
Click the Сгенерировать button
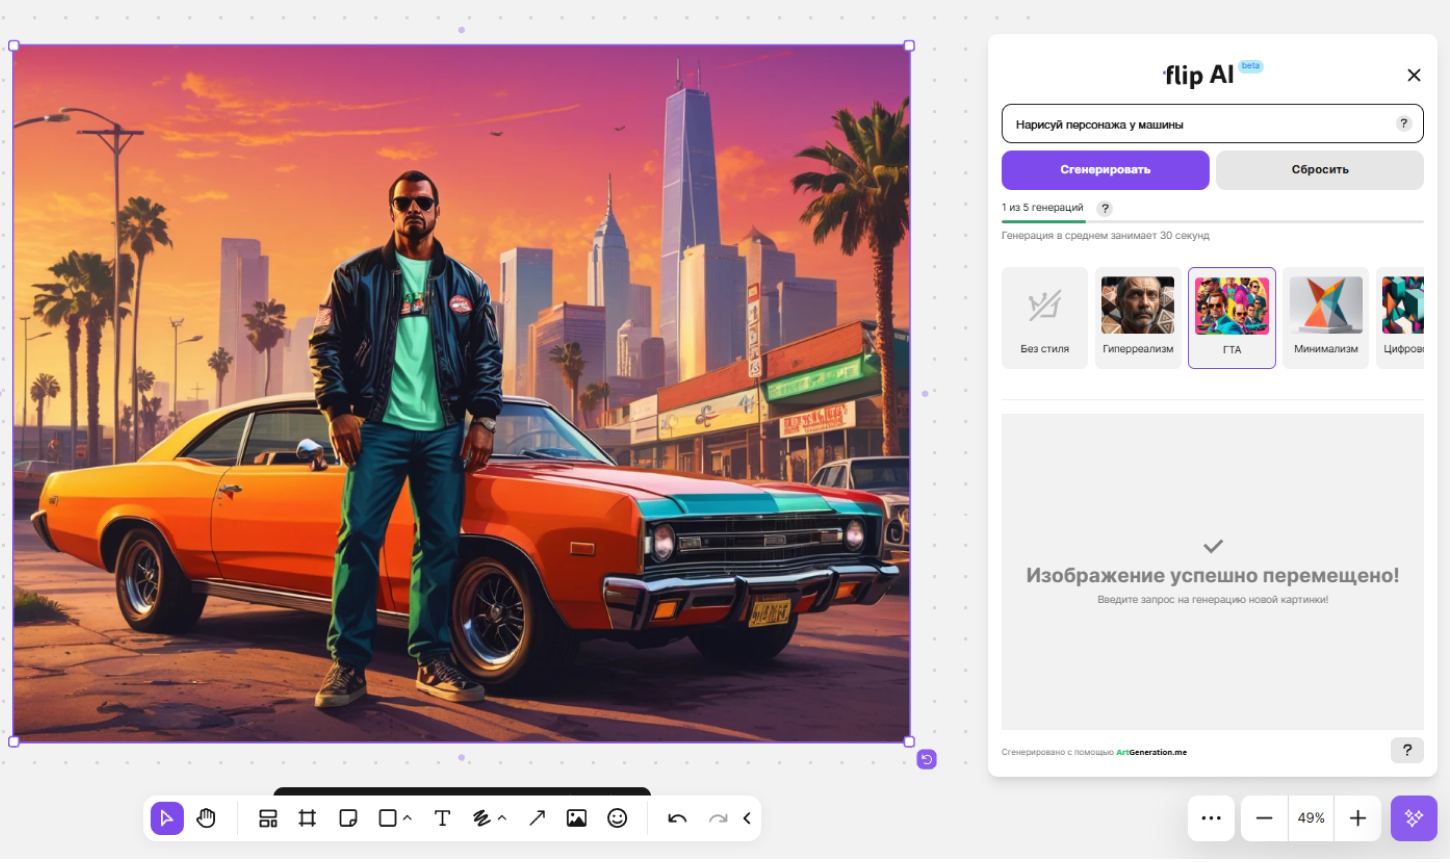[1105, 170]
